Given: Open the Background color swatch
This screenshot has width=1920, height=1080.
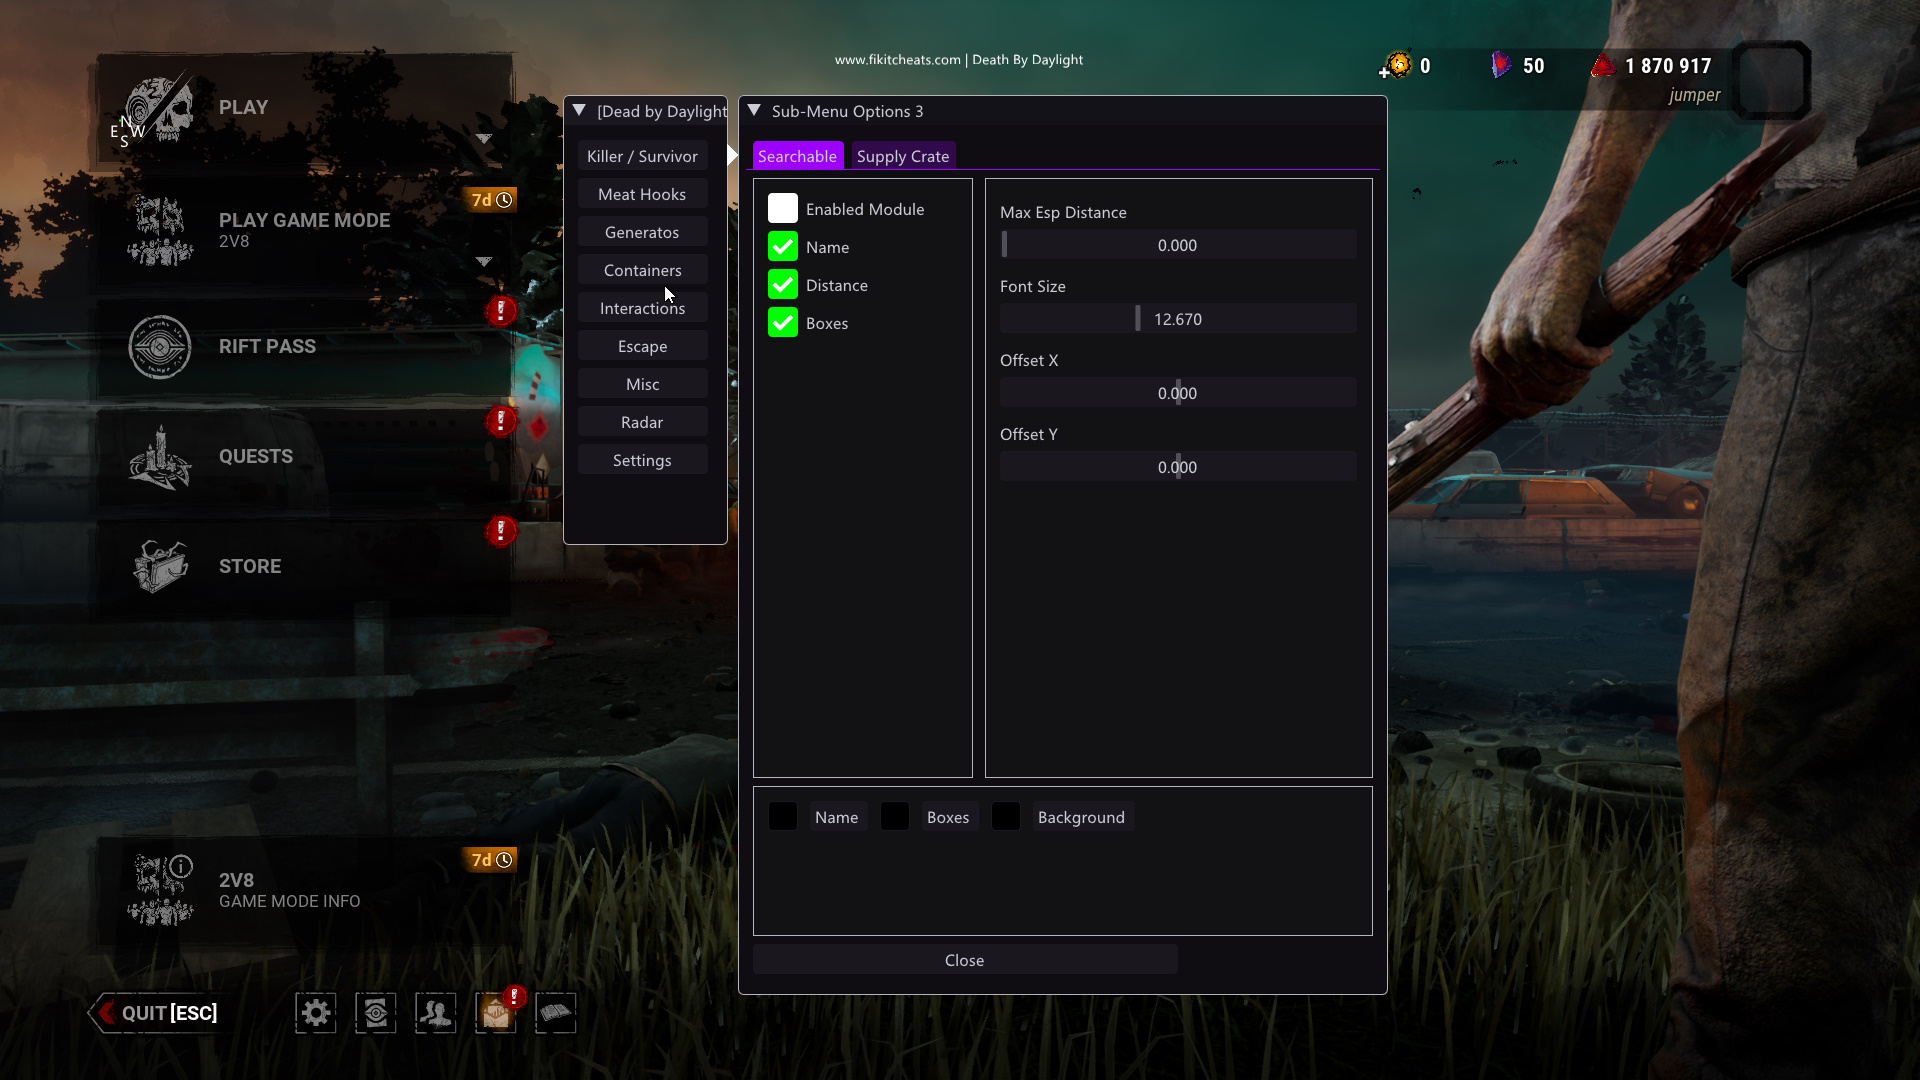Looking at the screenshot, I should pos(1006,817).
